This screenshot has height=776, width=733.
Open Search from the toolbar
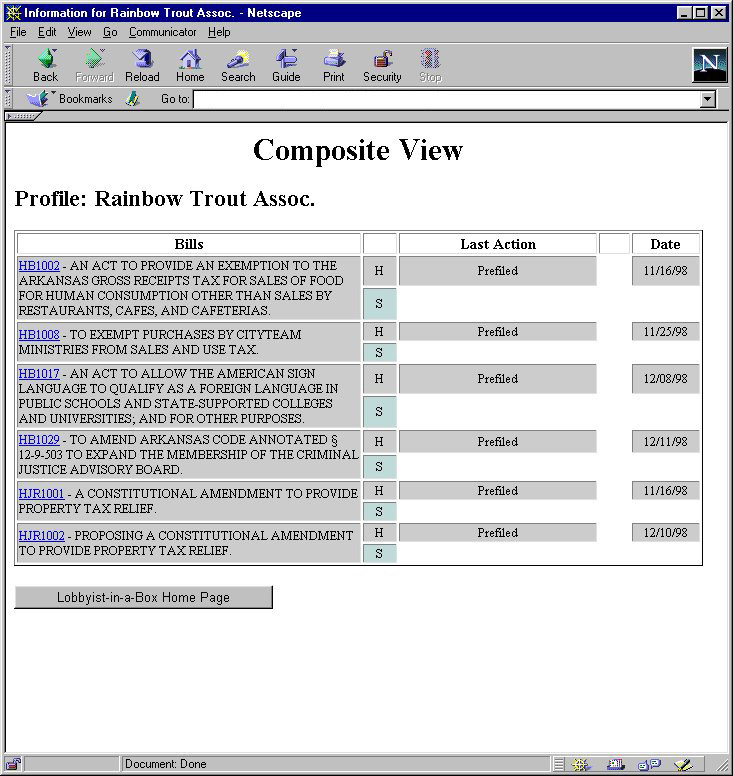coord(238,65)
